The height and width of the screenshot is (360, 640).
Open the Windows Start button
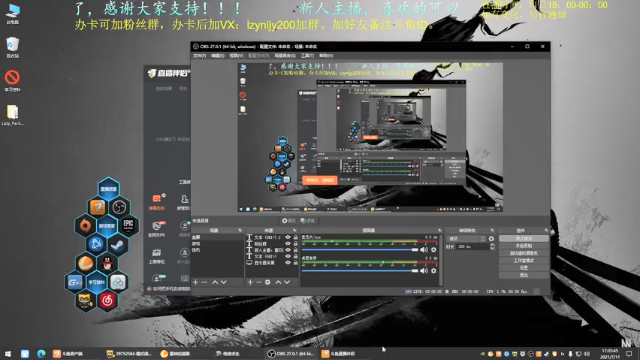point(8,353)
